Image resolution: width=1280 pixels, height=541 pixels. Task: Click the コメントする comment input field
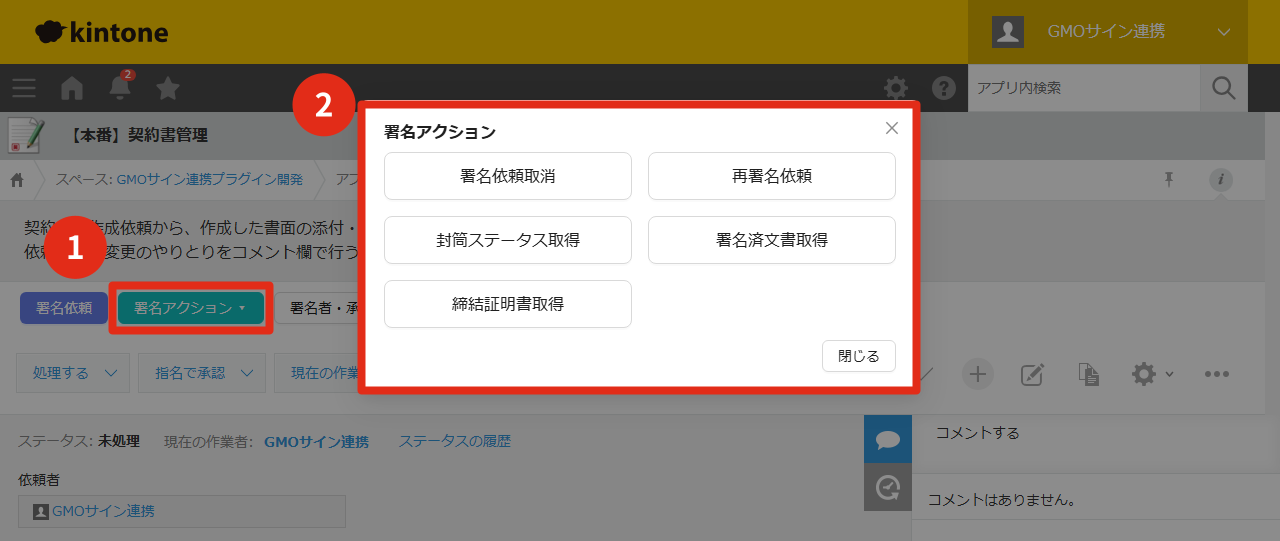click(1096, 433)
